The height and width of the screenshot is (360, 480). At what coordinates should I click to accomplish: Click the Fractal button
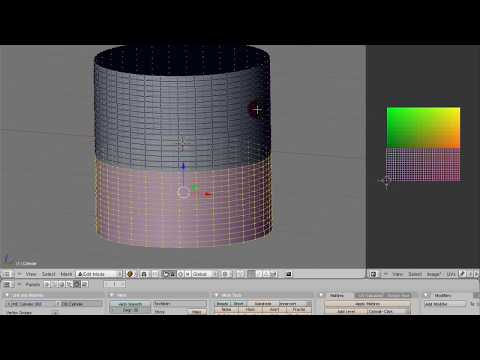click(299, 310)
